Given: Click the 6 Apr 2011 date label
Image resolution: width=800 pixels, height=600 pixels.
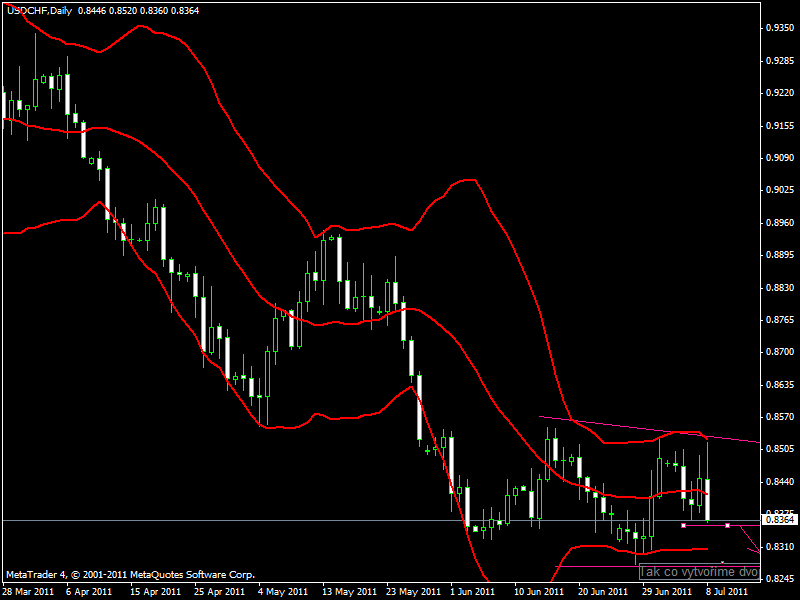Looking at the screenshot, I should pos(89,592).
